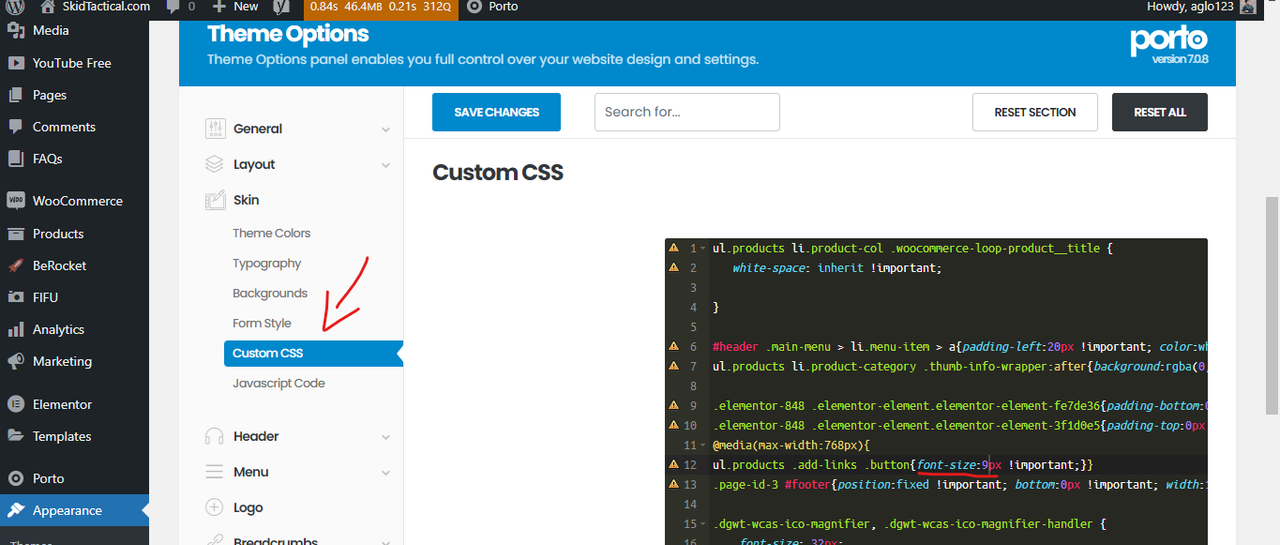Screen dimensions: 1280x545
Task: Click the user avatar in admin bar
Action: [1247, 7]
